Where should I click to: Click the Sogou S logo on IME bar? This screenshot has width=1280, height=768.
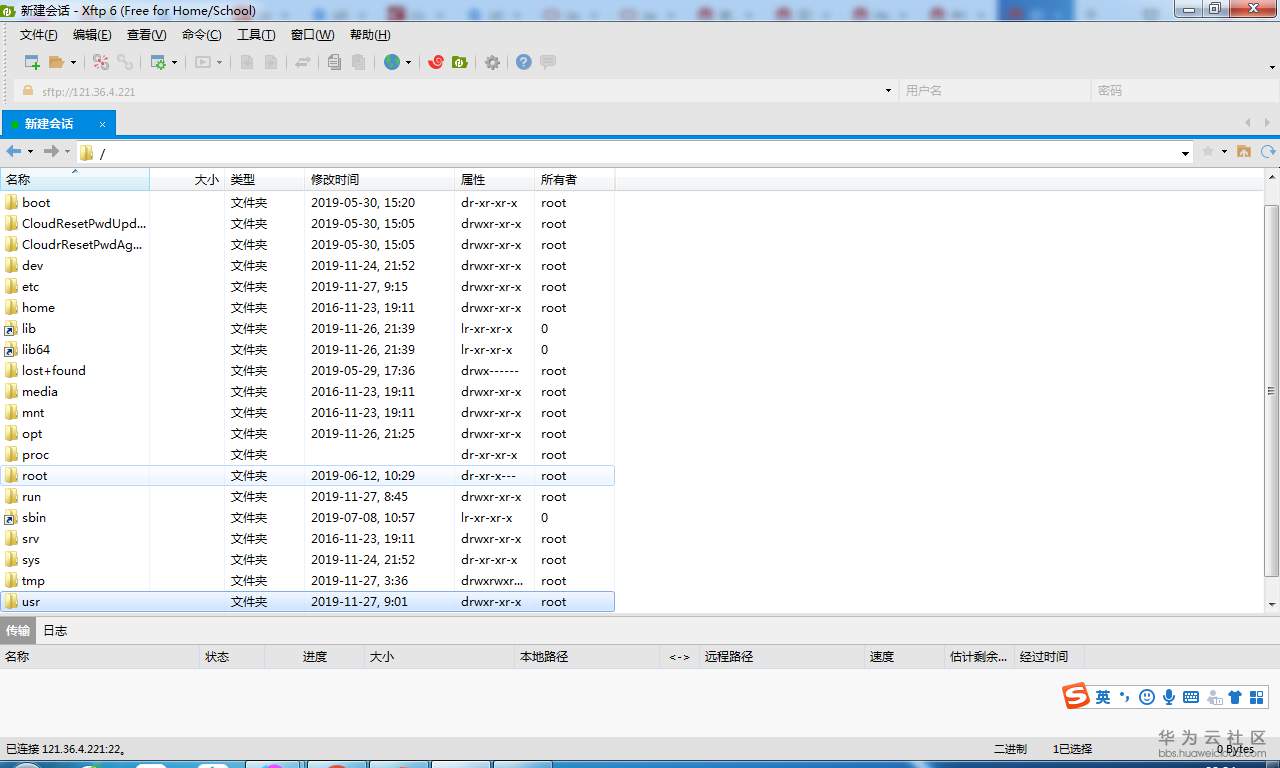pos(1076,696)
